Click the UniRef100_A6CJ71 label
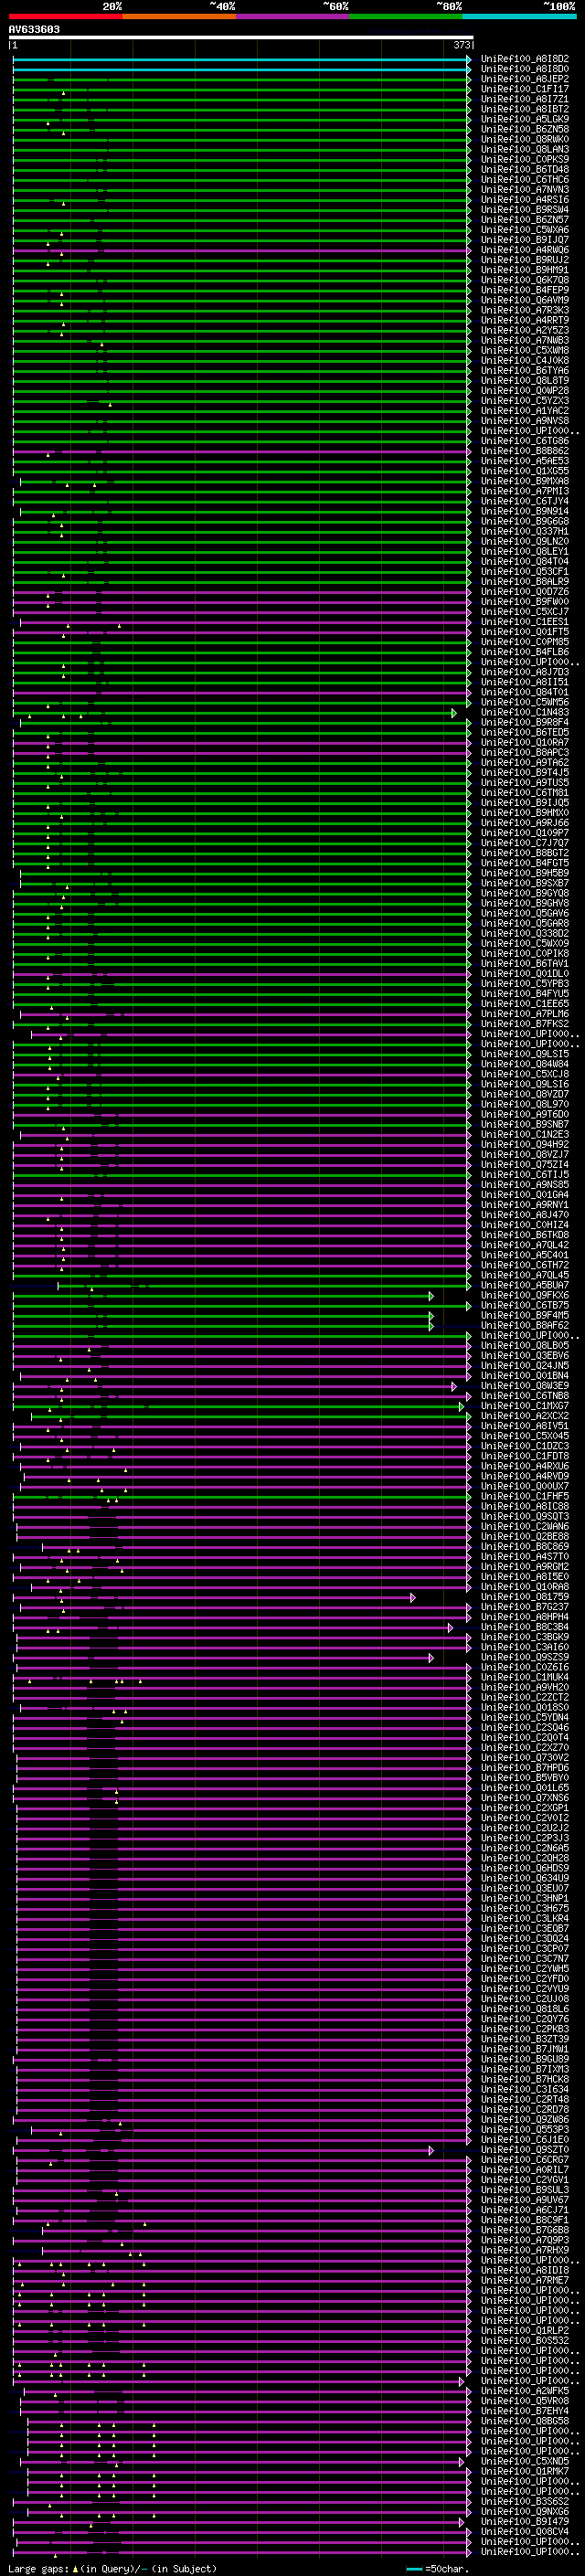 pyautogui.click(x=525, y=2210)
